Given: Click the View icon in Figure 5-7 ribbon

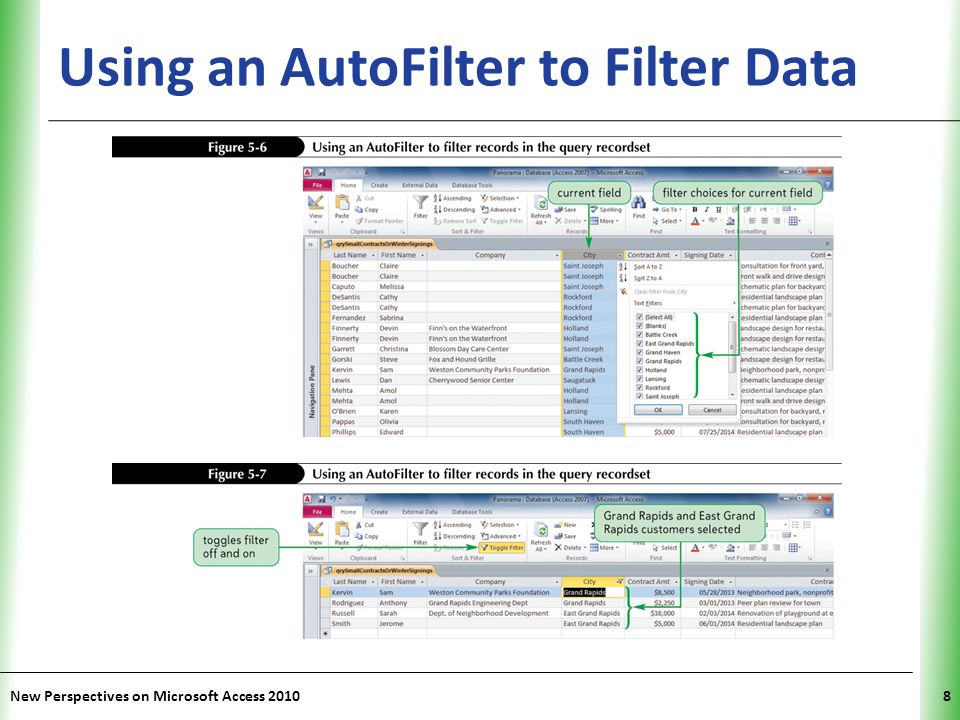Looking at the screenshot, I should pos(316,530).
